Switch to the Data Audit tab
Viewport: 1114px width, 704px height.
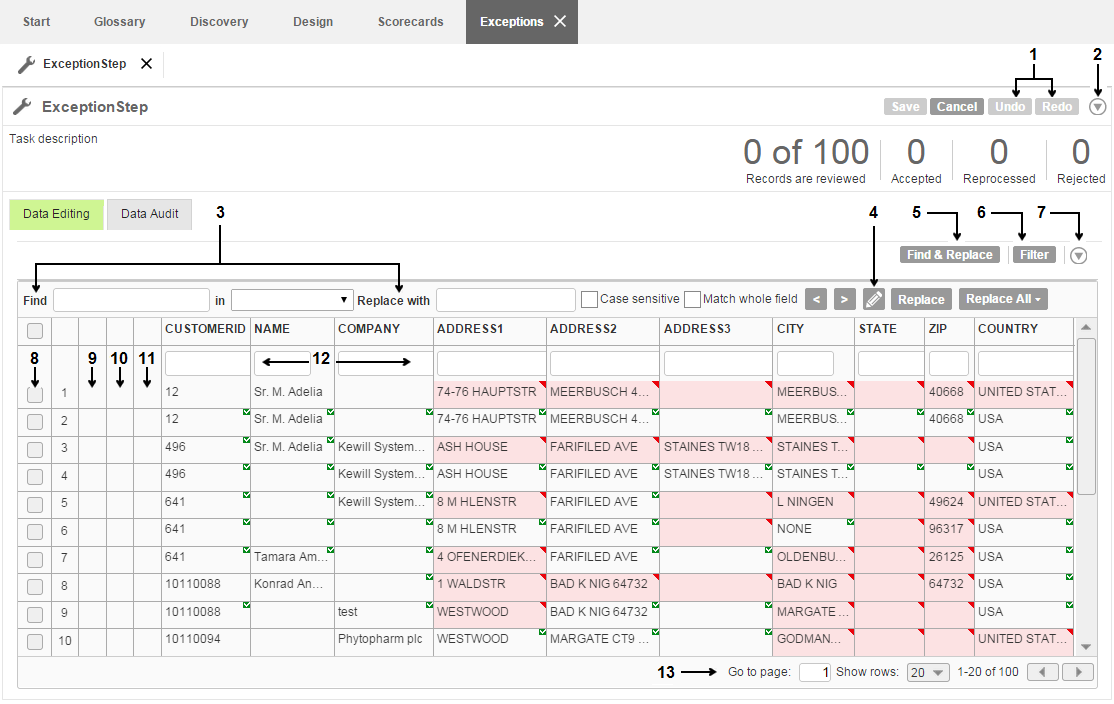(x=150, y=214)
